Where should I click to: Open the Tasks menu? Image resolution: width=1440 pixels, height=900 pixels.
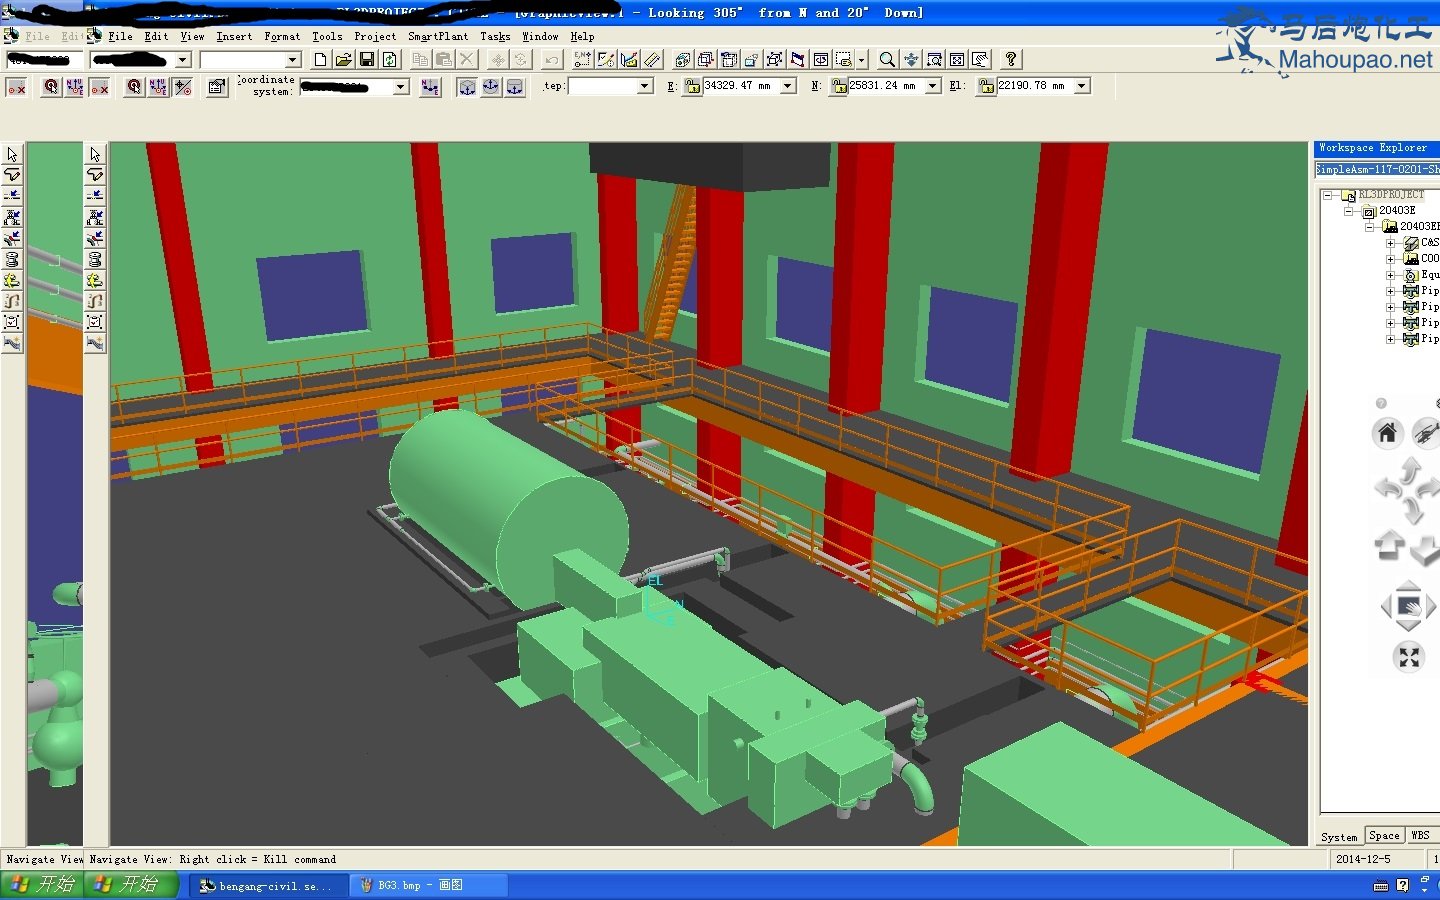point(495,36)
